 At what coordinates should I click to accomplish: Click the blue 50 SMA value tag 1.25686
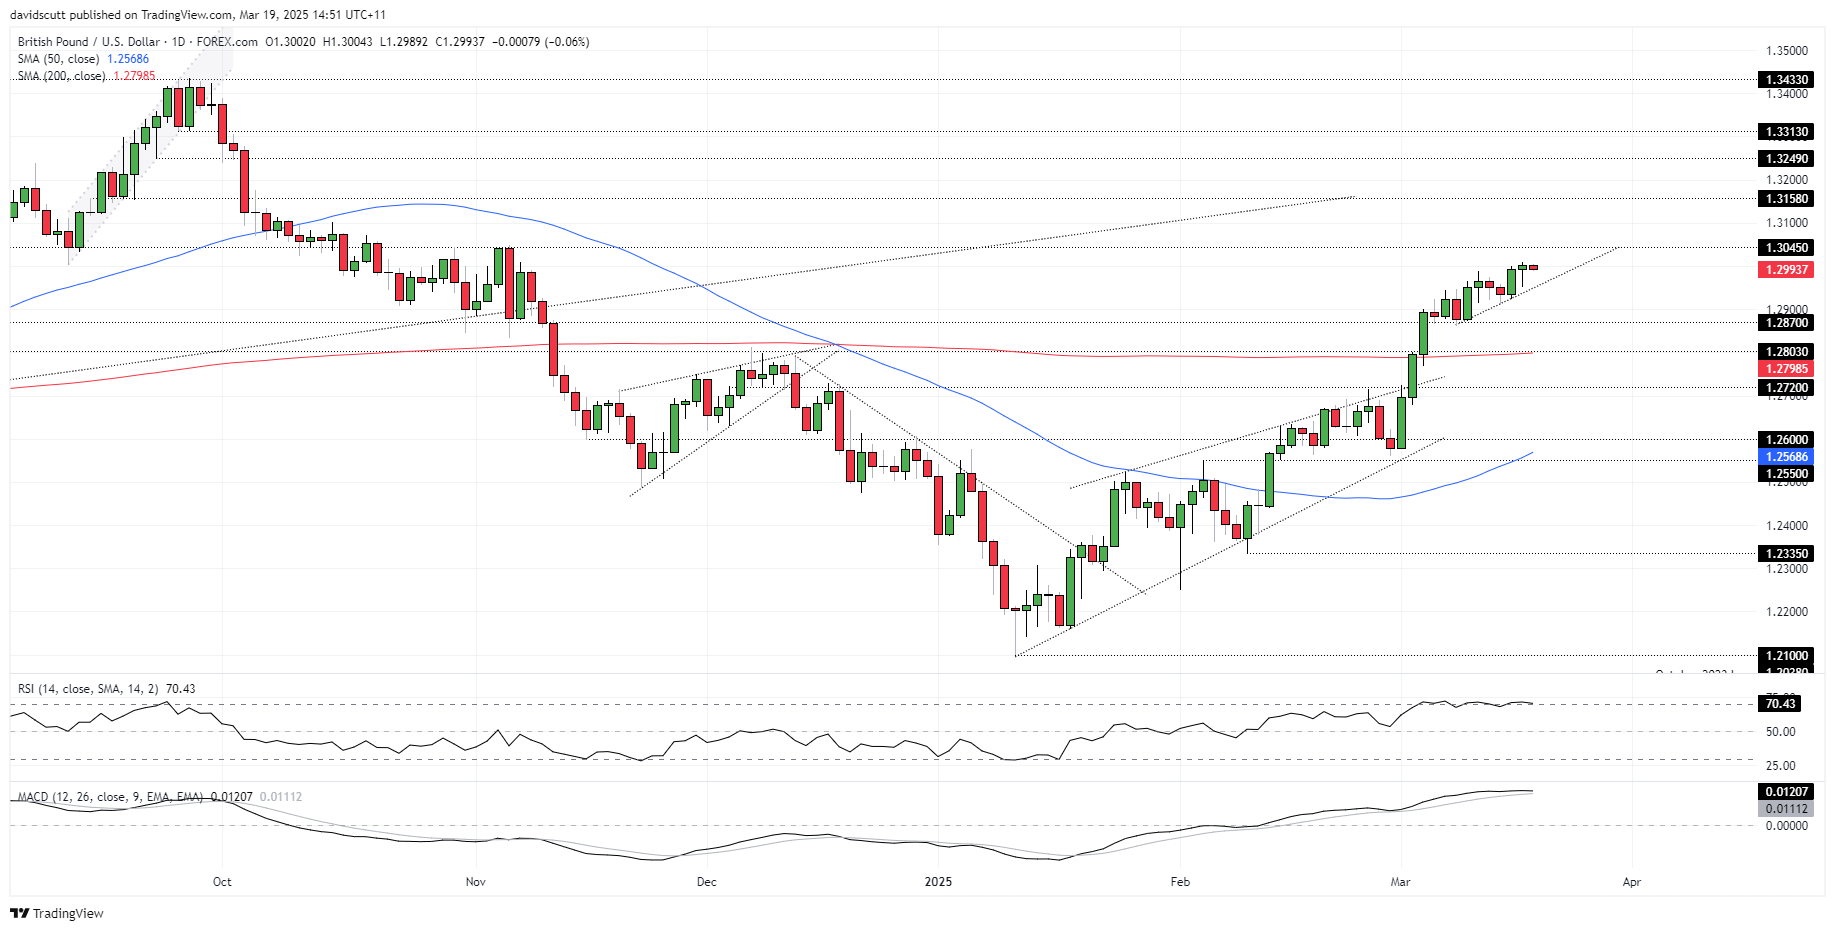coord(1786,456)
